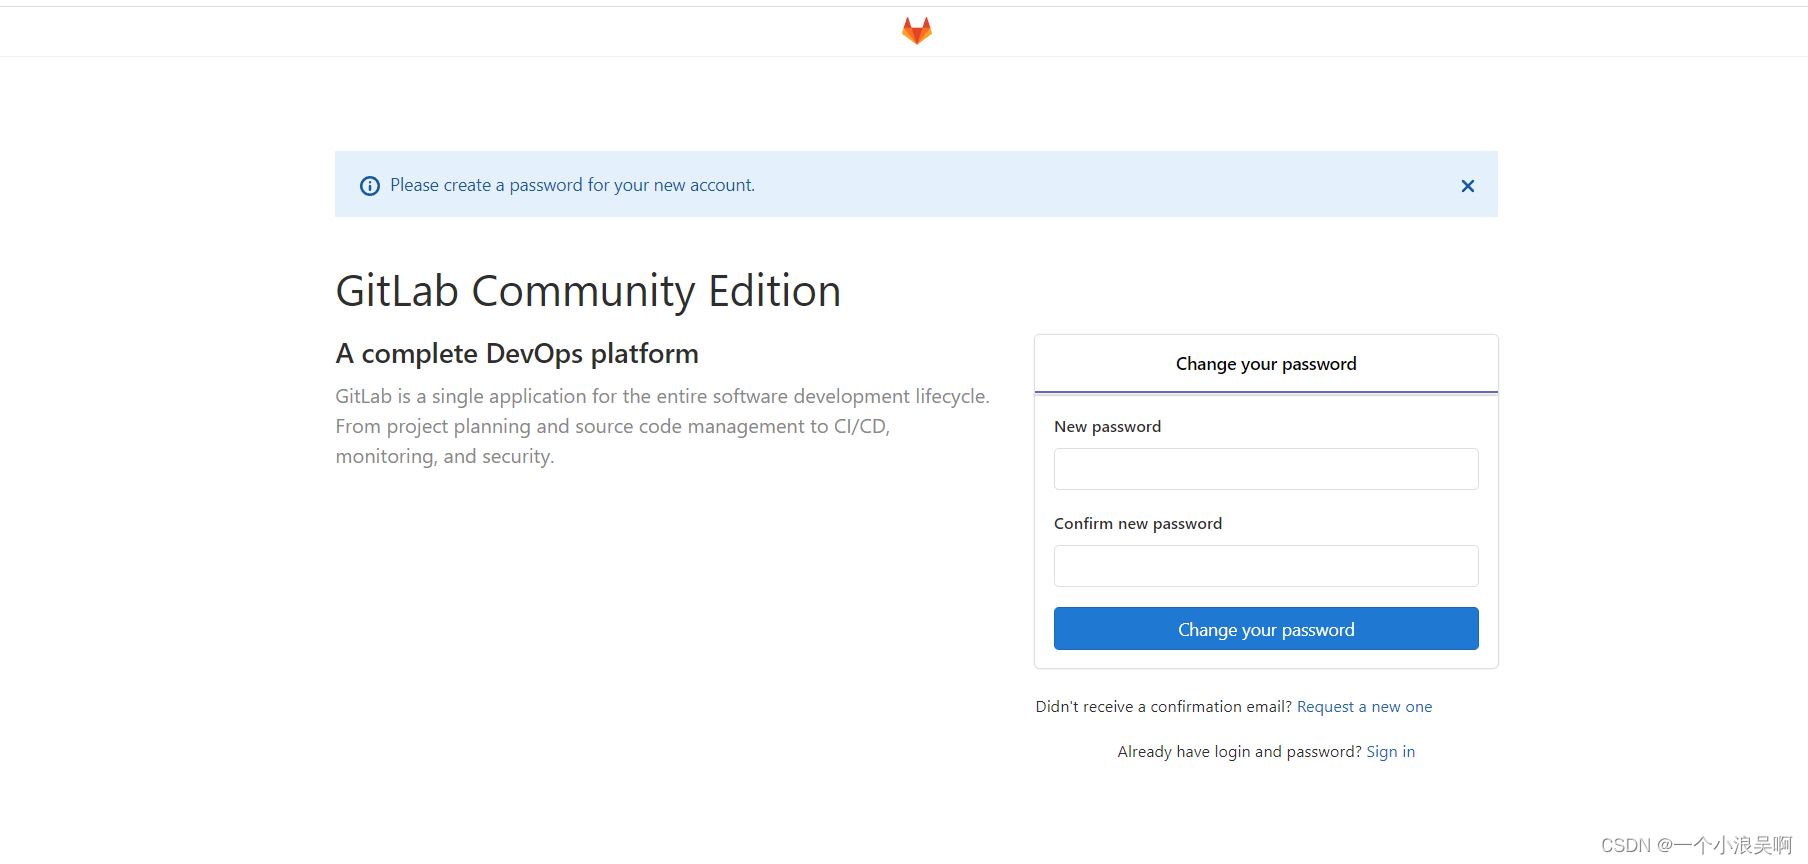
Task: Submit the blue Change your password button
Action: pos(1266,629)
